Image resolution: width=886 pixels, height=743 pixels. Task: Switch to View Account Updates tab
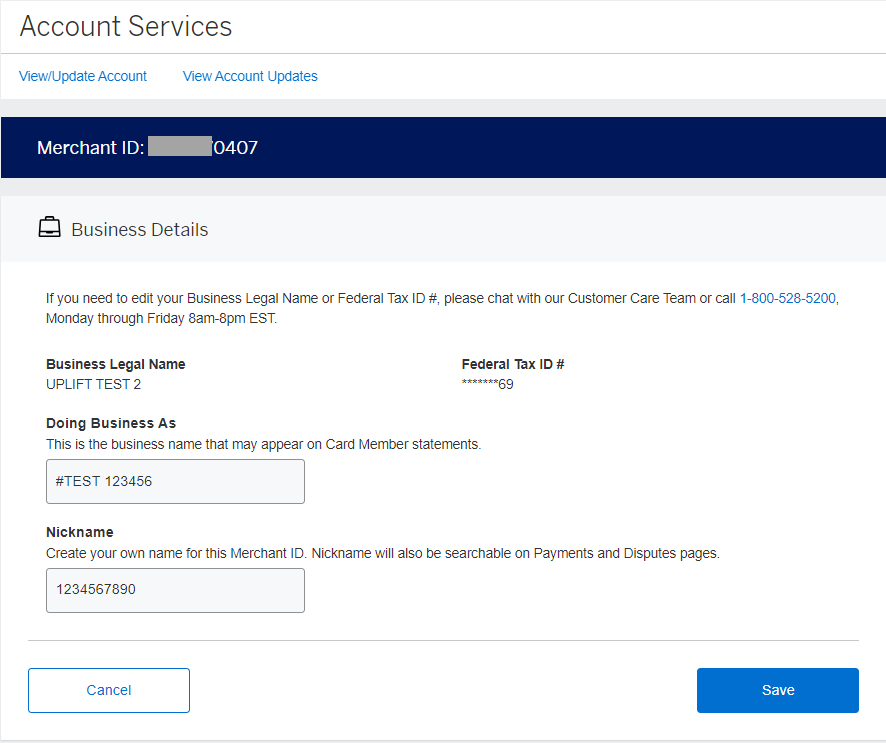[x=249, y=76]
